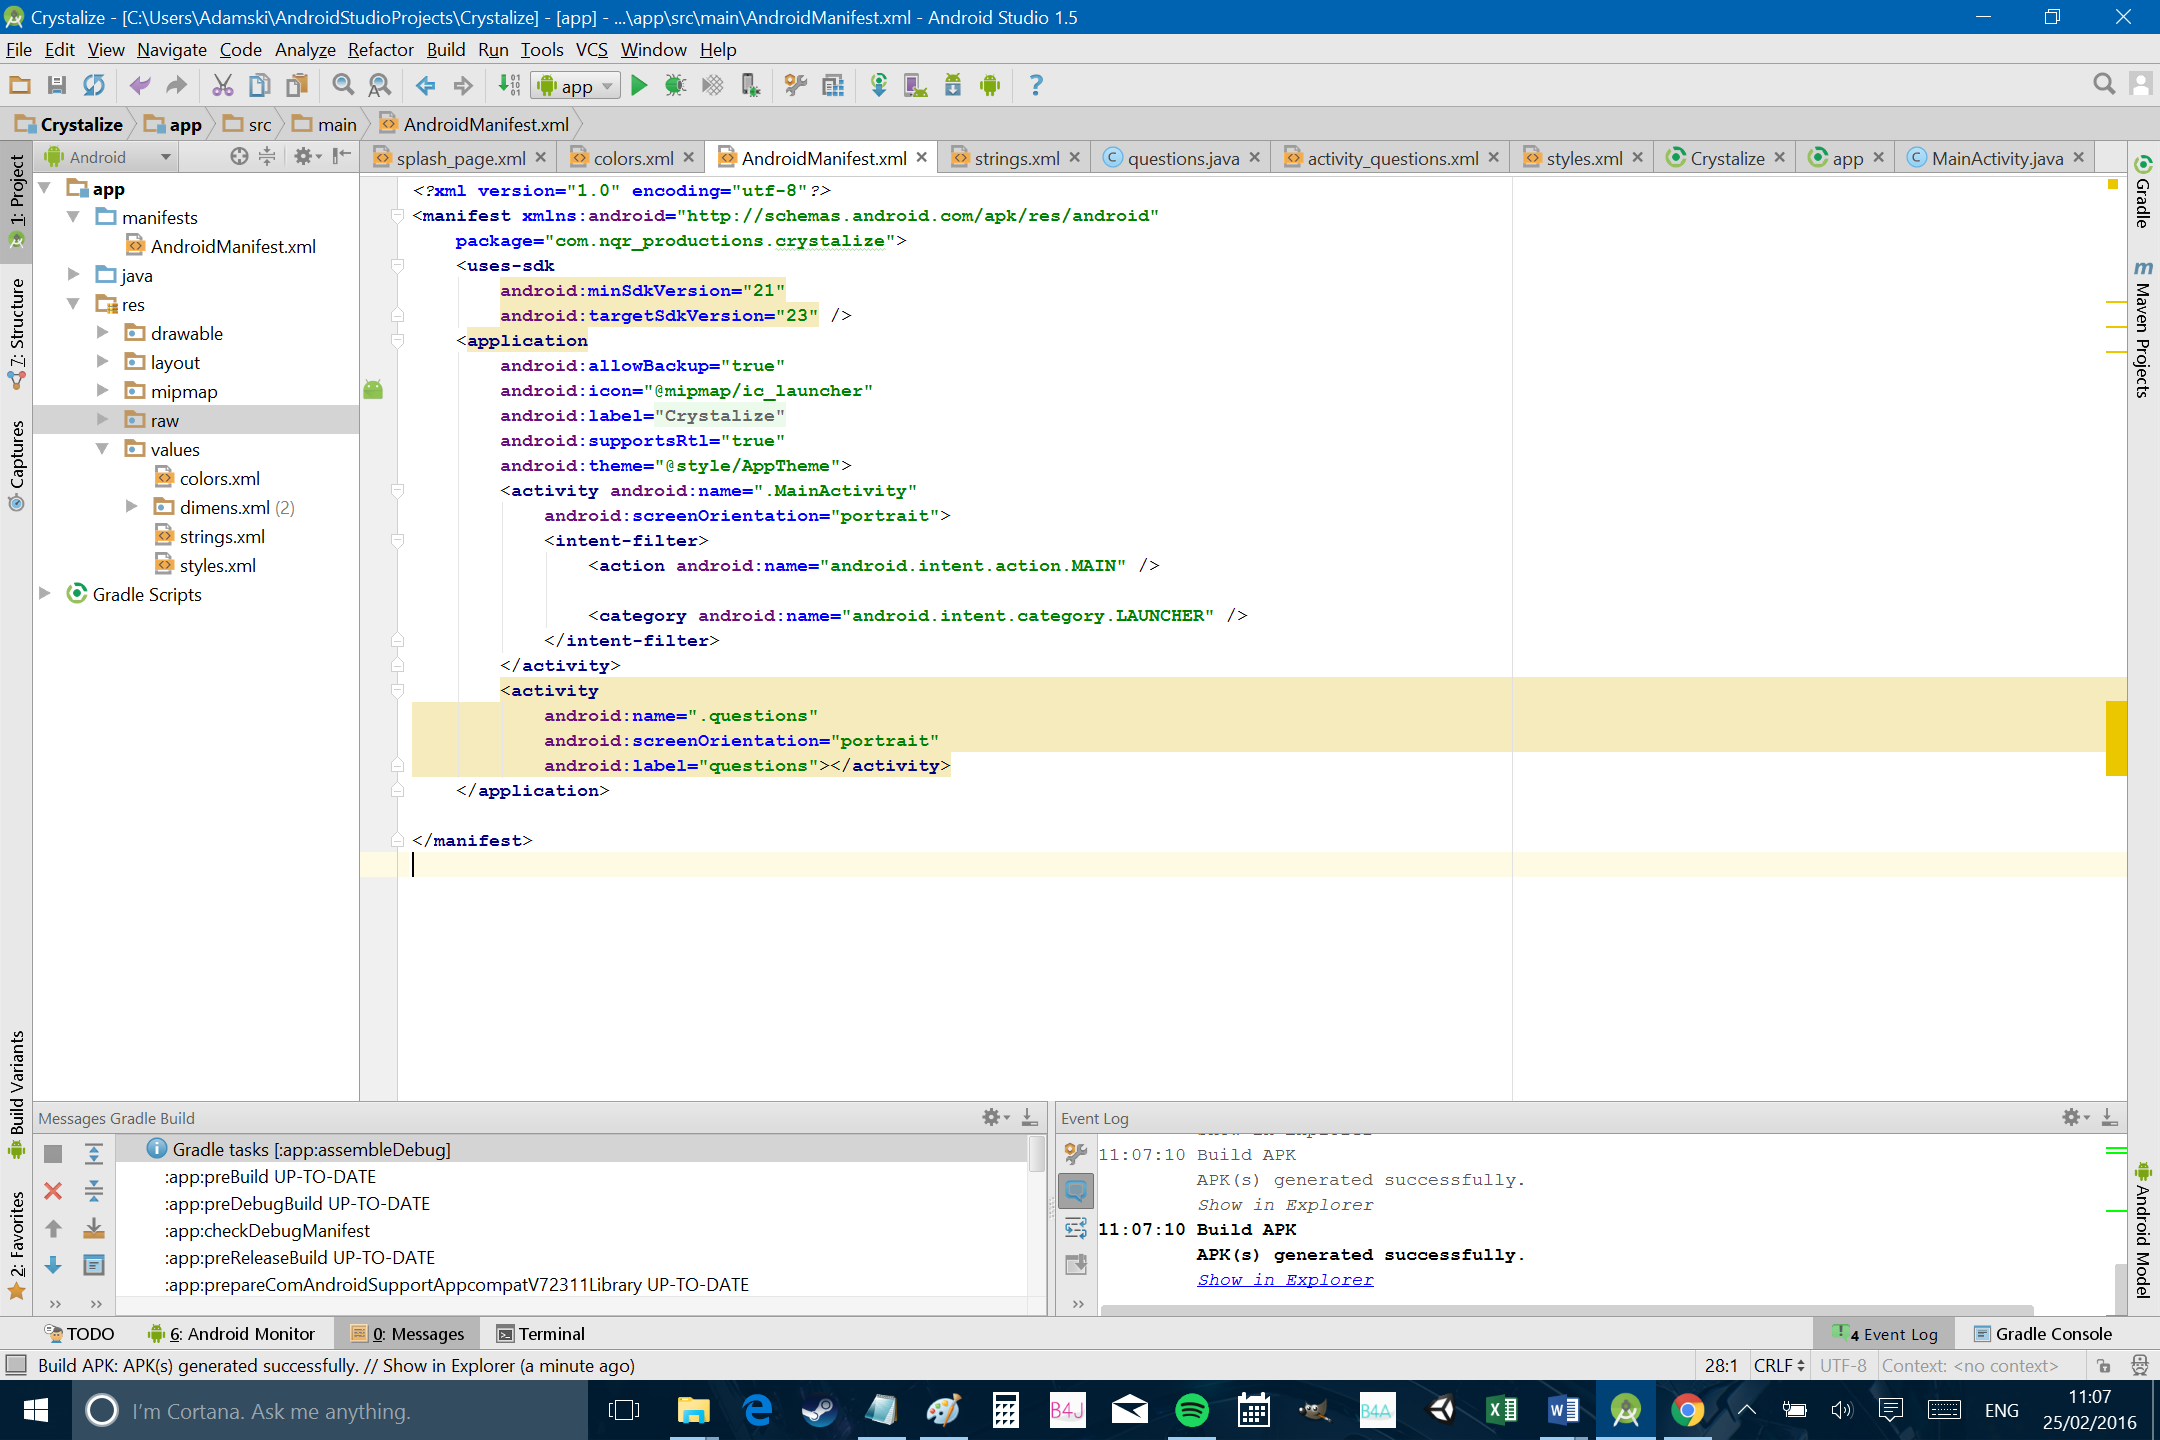Select strings.xml in project tree

pos(222,536)
